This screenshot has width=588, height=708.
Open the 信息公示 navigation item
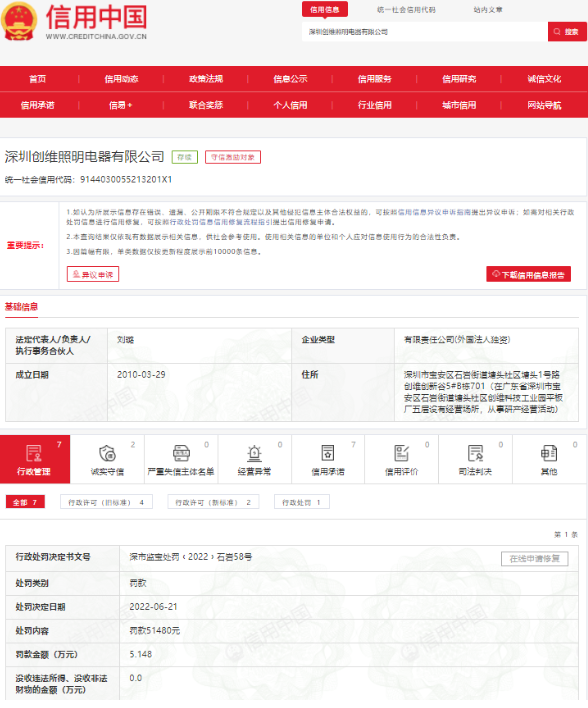point(290,79)
